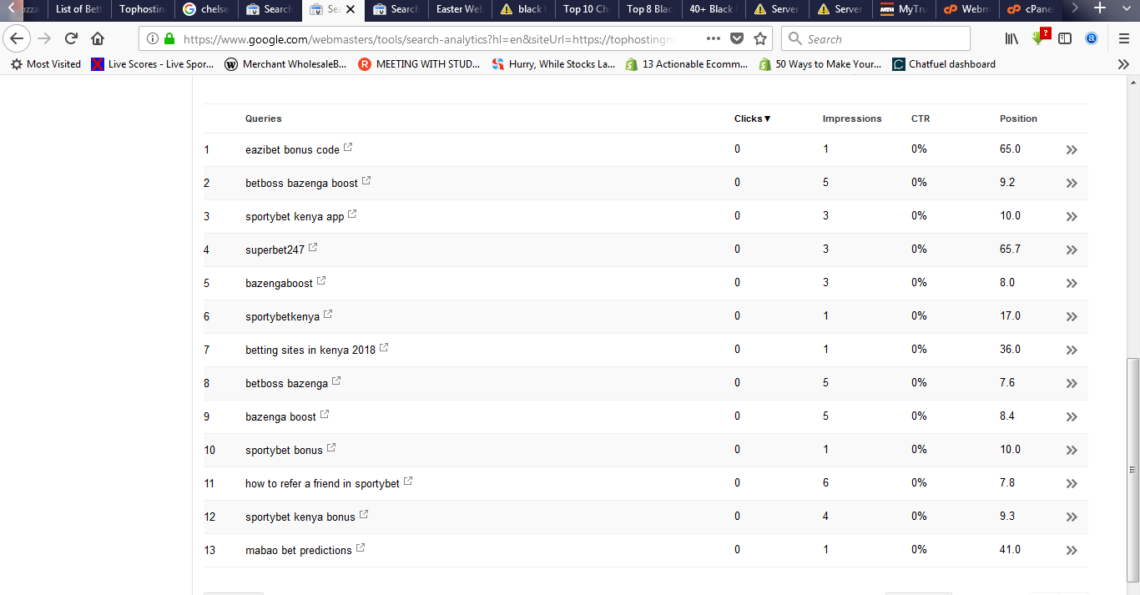
Task: Sort table by Impressions column
Action: click(x=851, y=119)
